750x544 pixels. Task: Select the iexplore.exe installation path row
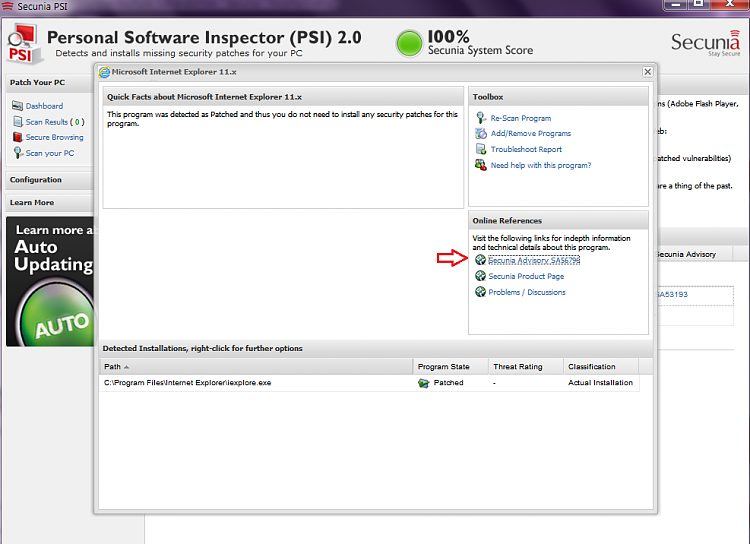[369, 383]
